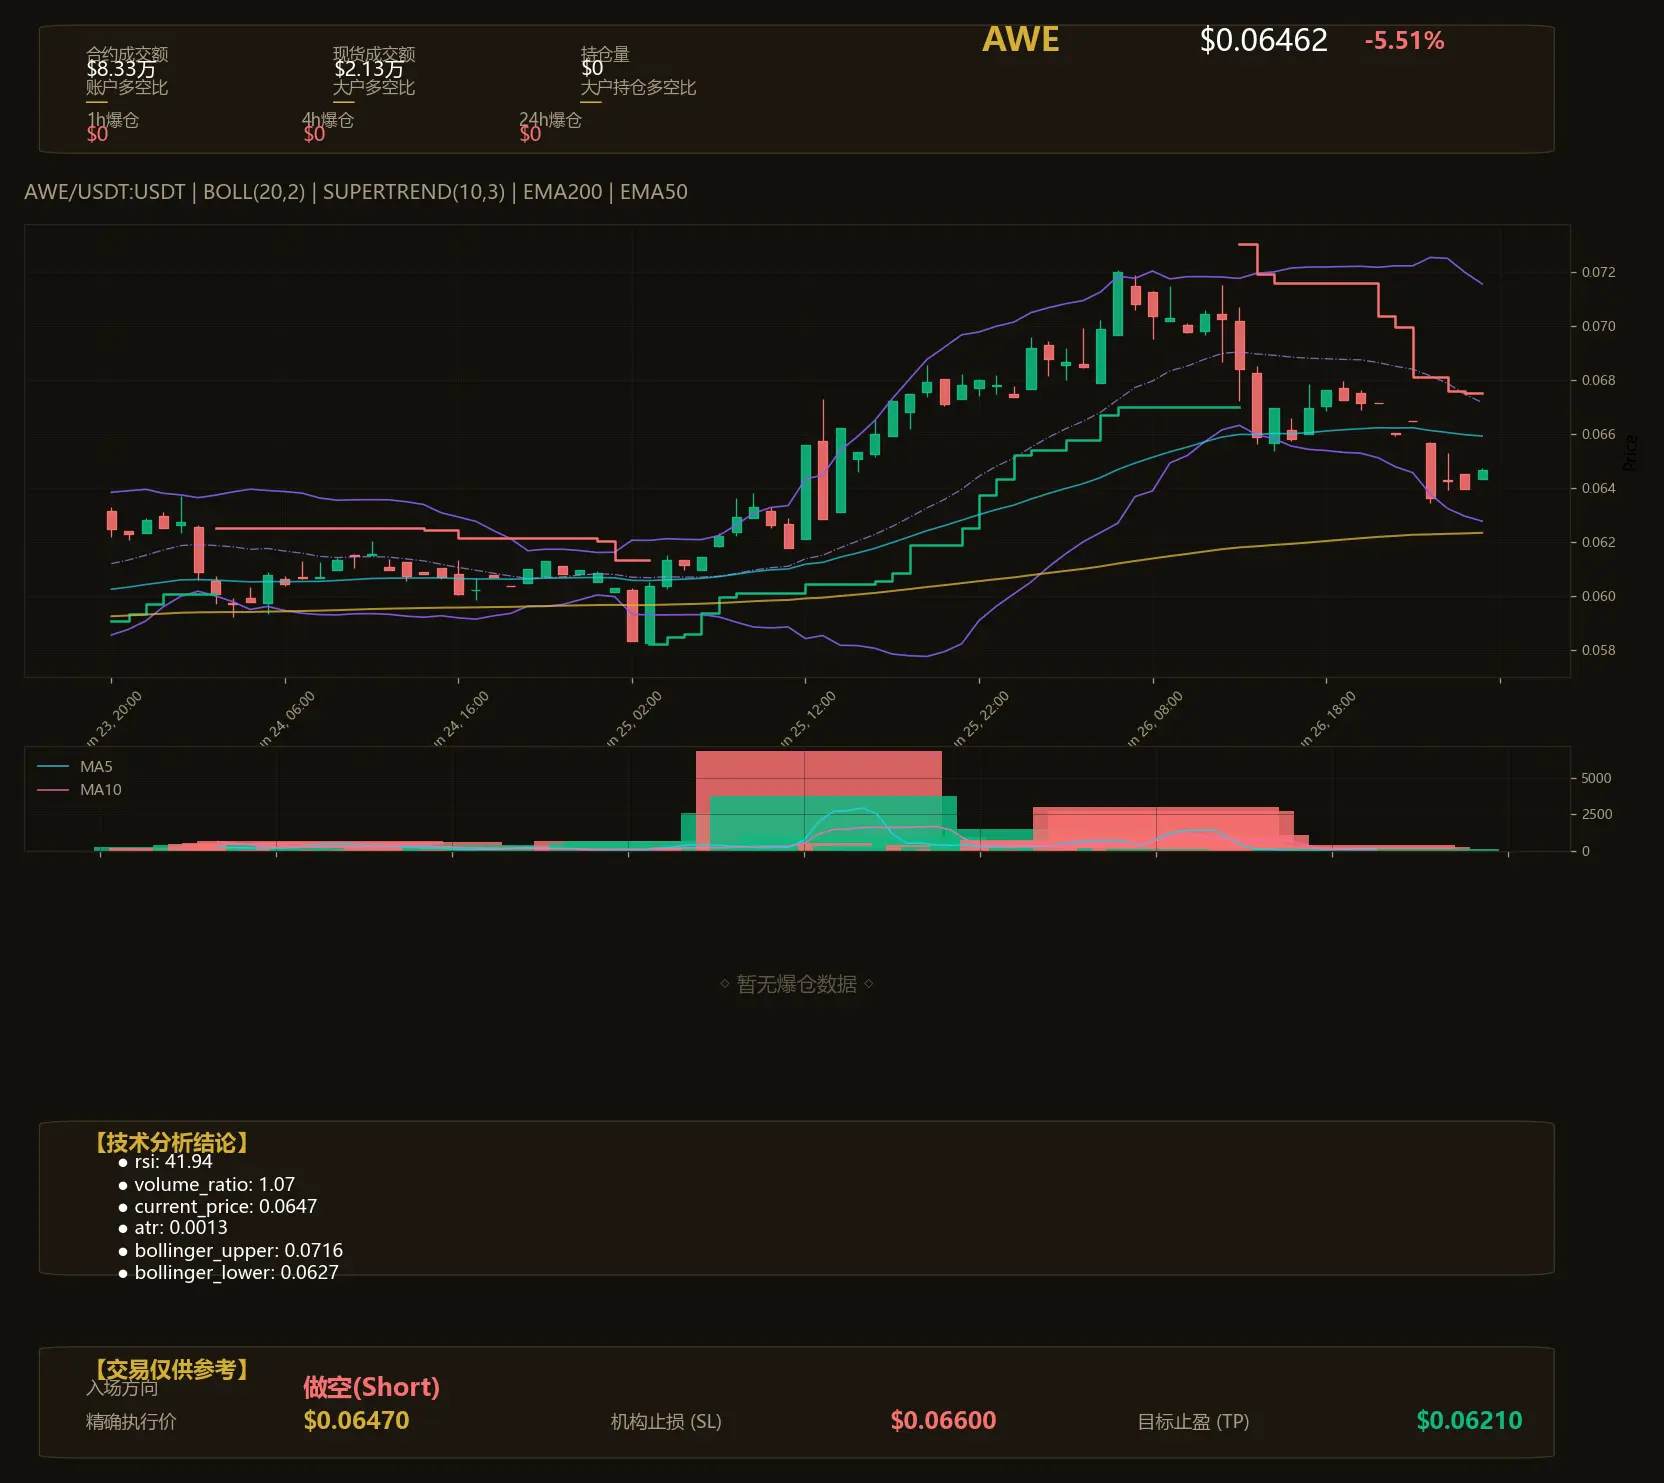Click the 大户持仓多空比 label

tap(638, 88)
